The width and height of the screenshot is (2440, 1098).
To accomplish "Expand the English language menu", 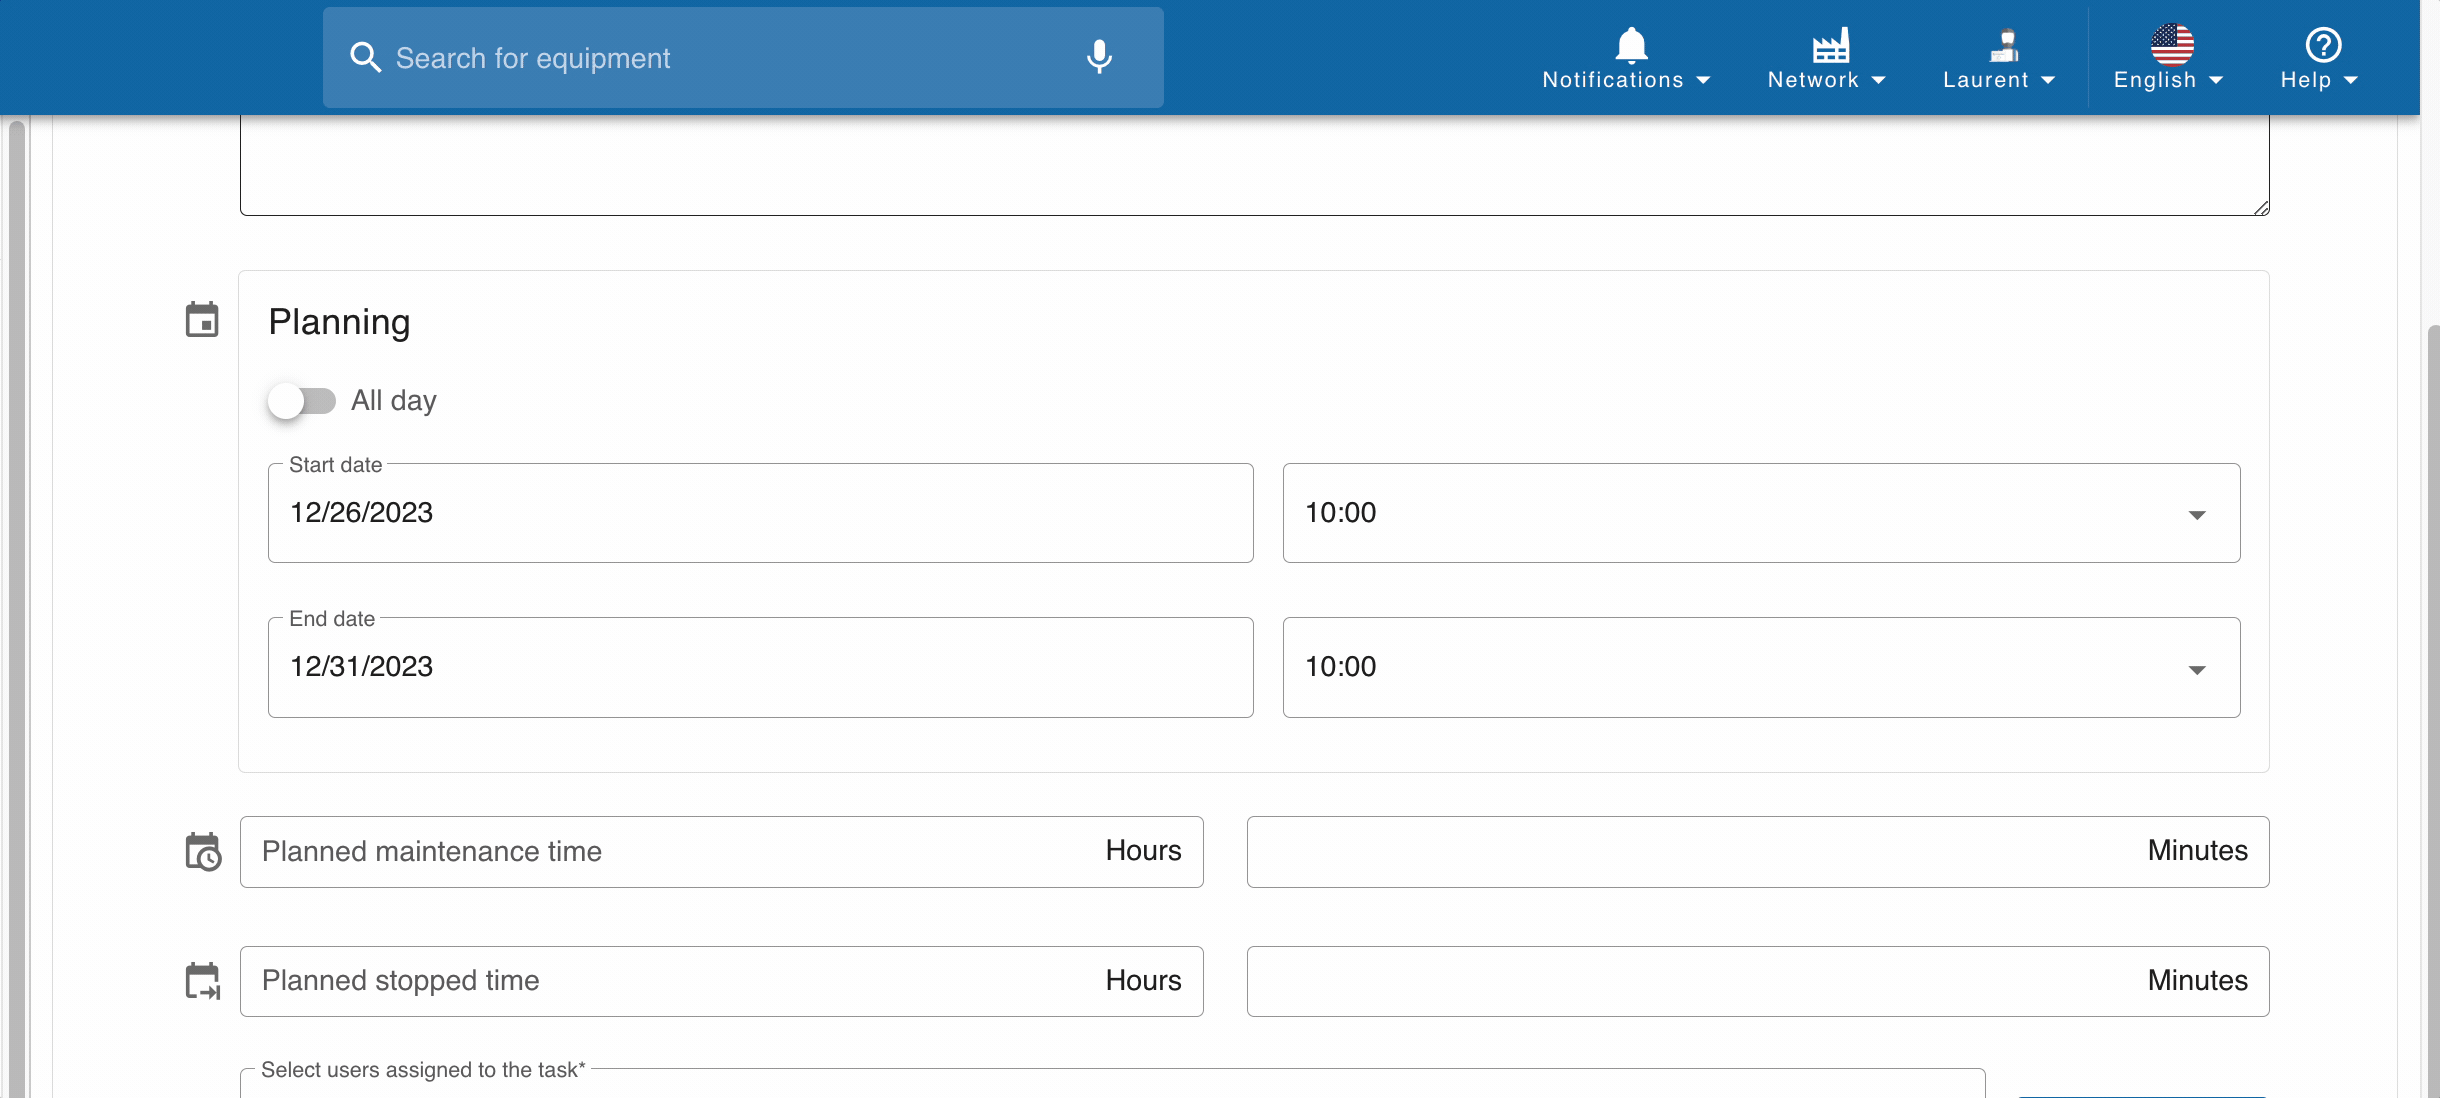I will 2168,80.
